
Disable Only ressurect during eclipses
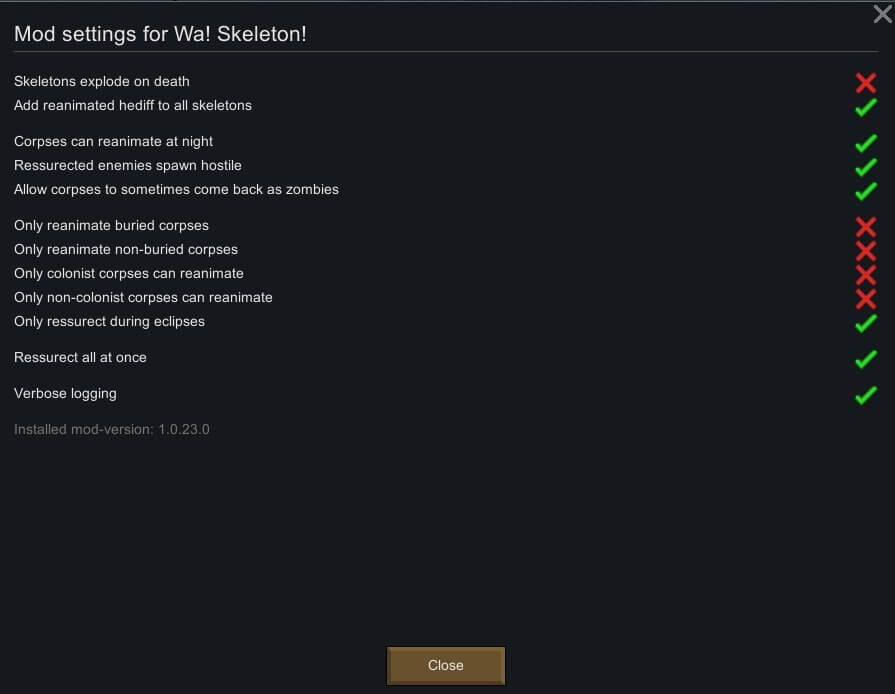click(865, 322)
